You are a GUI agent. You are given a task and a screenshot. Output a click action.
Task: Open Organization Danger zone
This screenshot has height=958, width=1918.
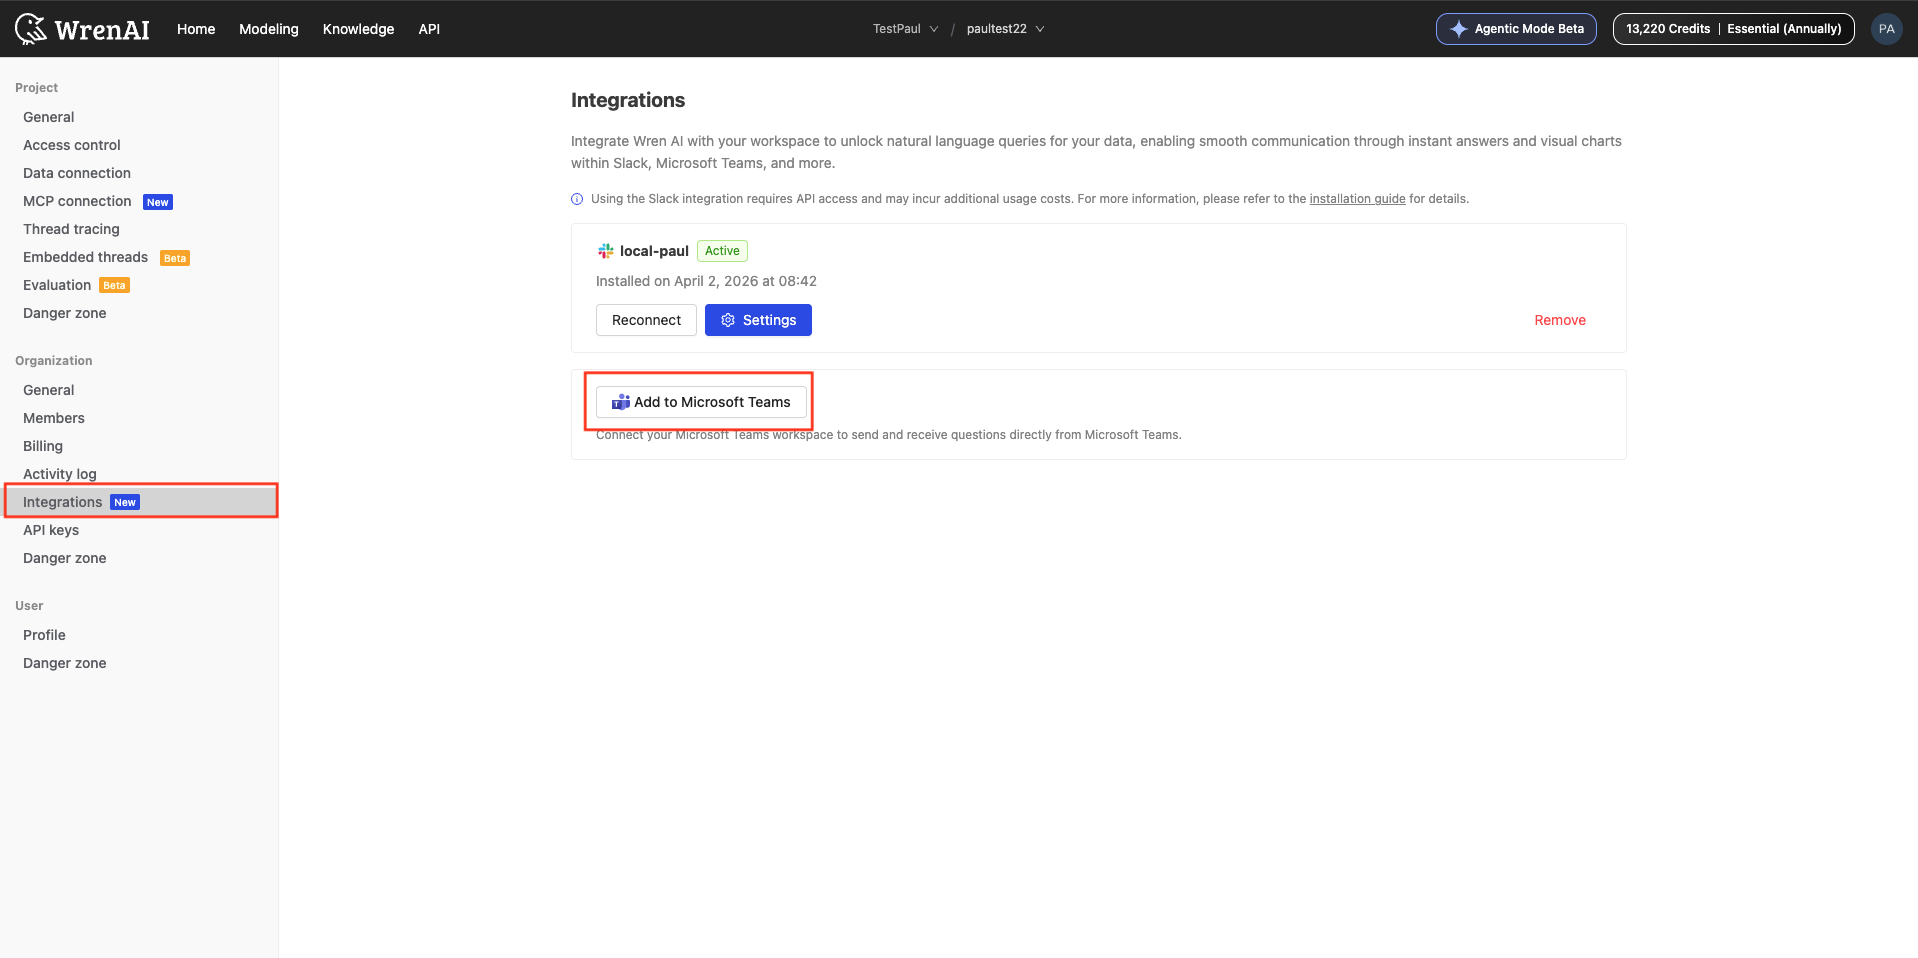[139, 558]
